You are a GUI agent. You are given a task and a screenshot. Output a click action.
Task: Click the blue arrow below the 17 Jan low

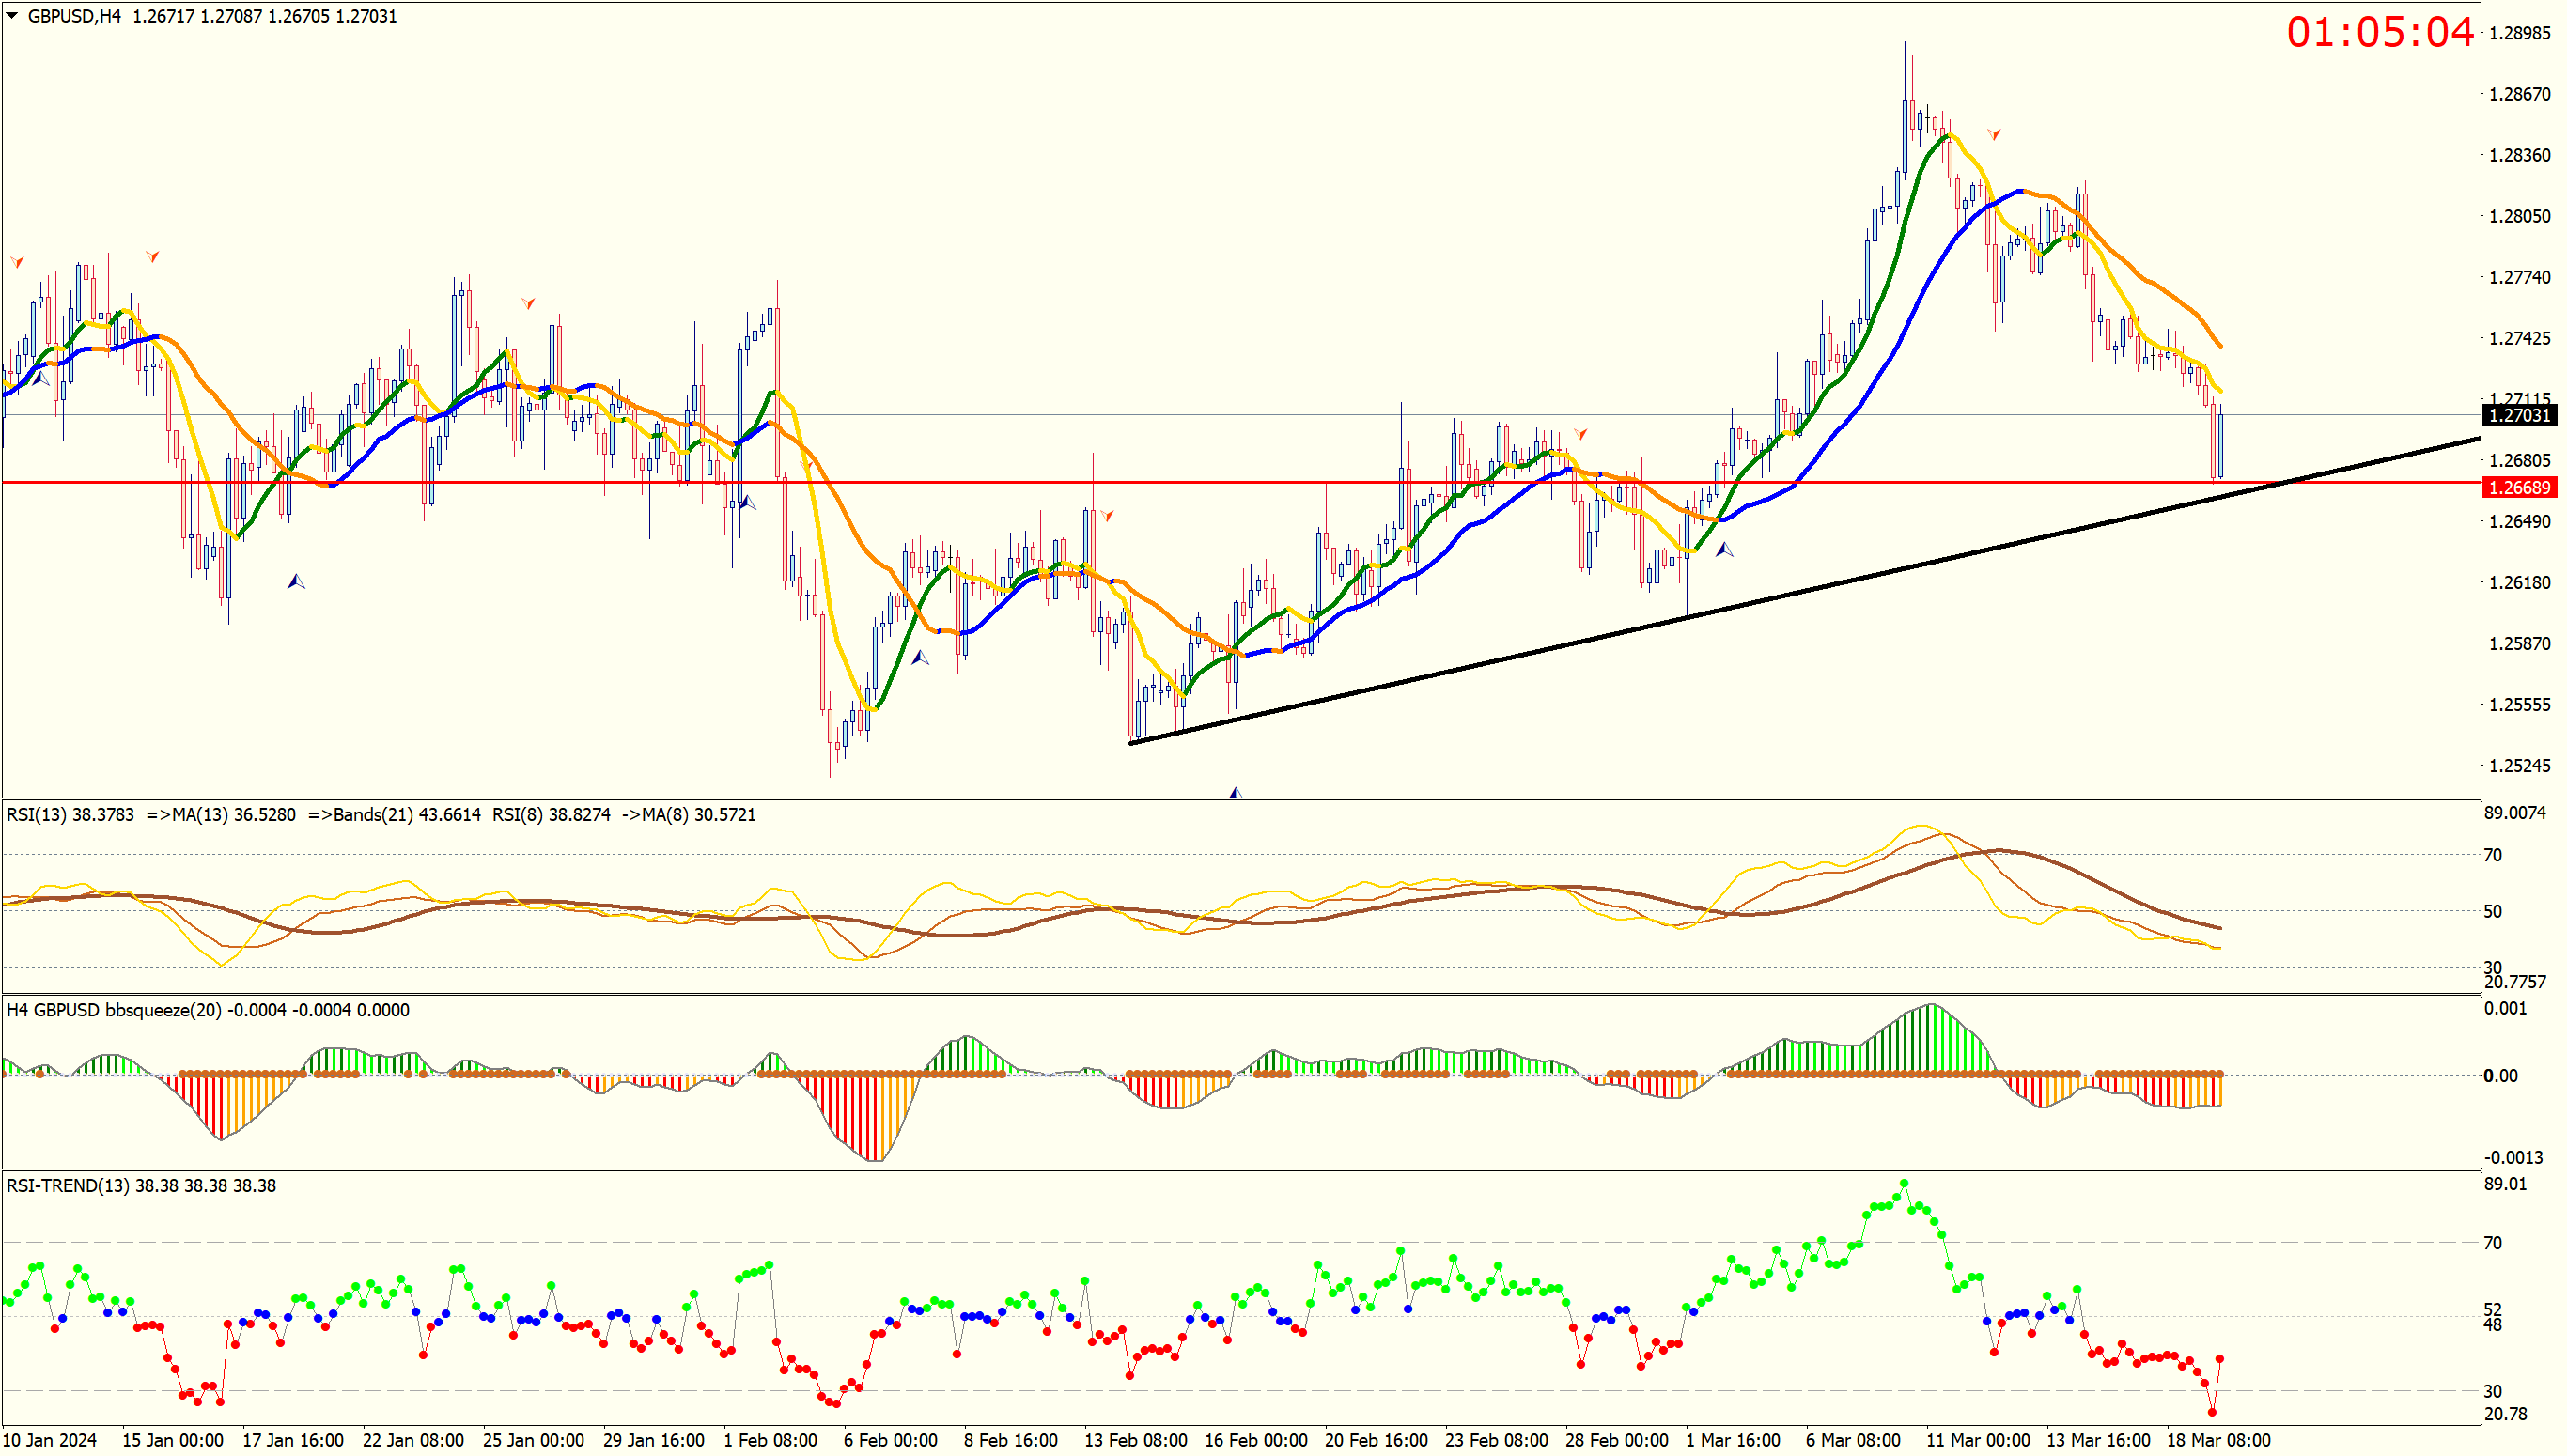pyautogui.click(x=296, y=581)
